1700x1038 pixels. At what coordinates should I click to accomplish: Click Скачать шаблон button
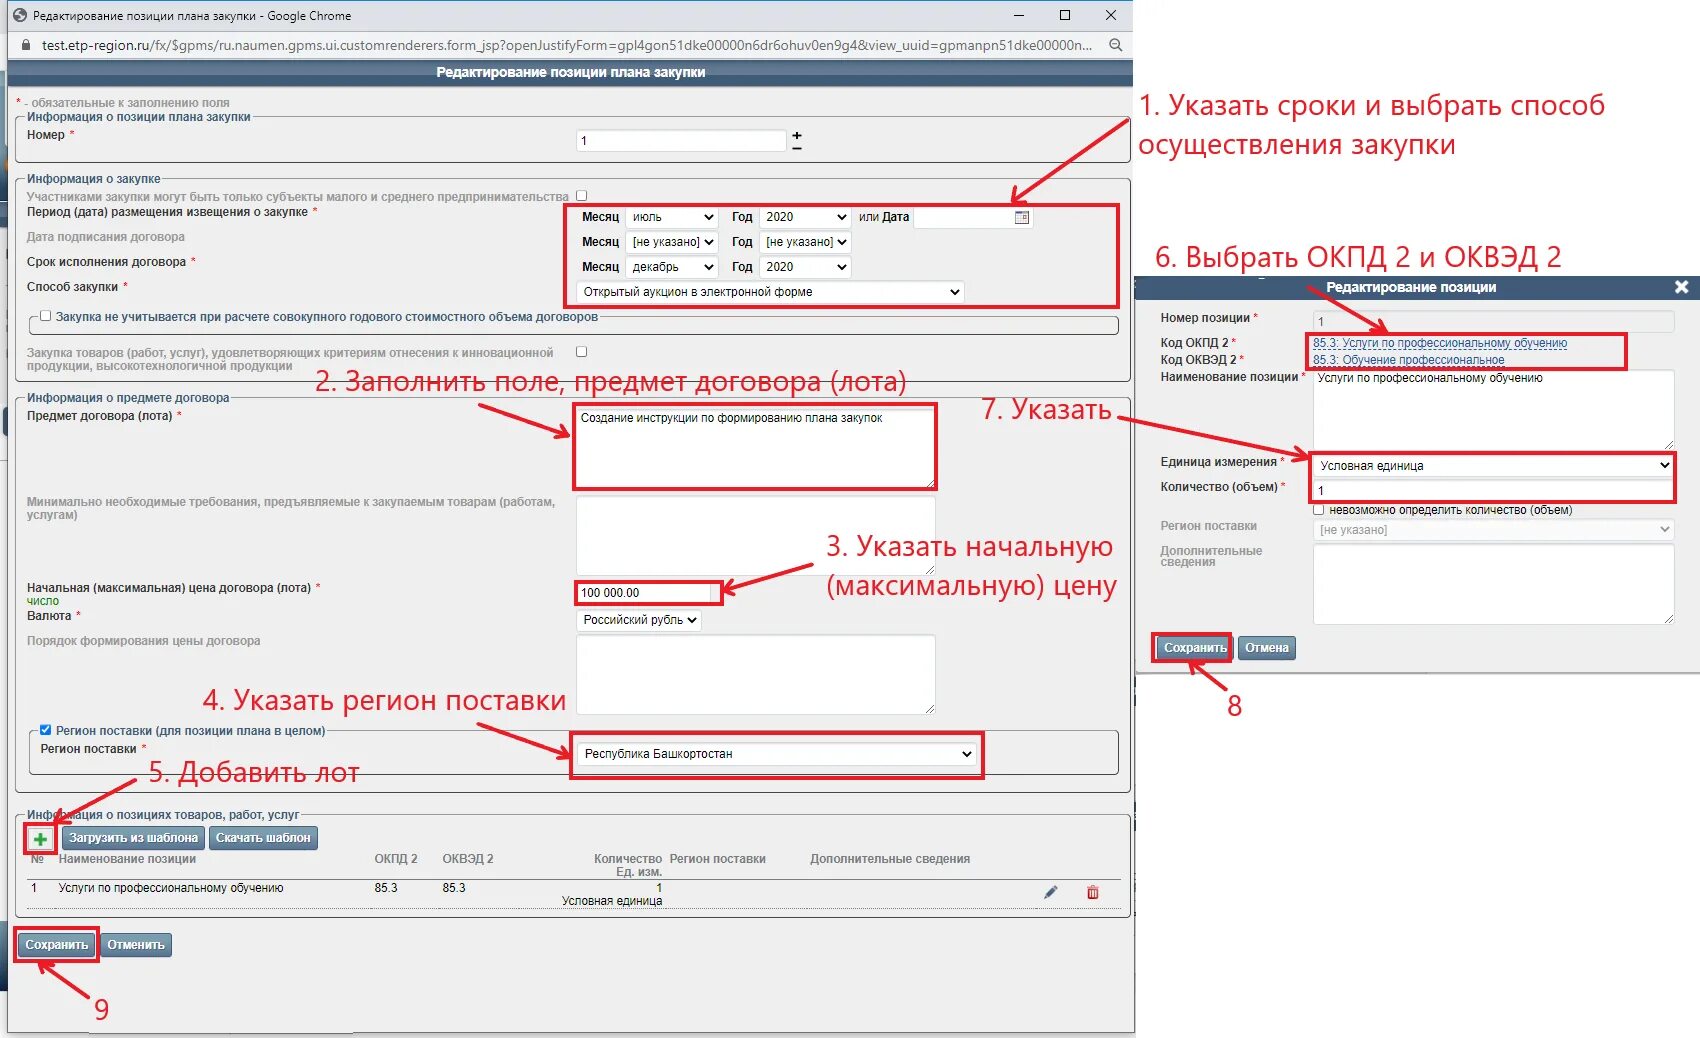[264, 838]
